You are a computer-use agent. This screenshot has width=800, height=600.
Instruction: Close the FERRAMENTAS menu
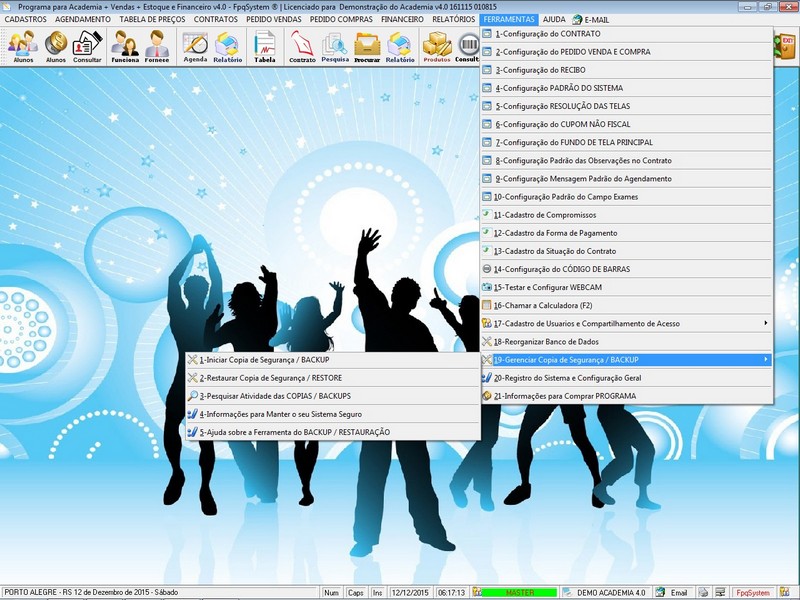[509, 19]
